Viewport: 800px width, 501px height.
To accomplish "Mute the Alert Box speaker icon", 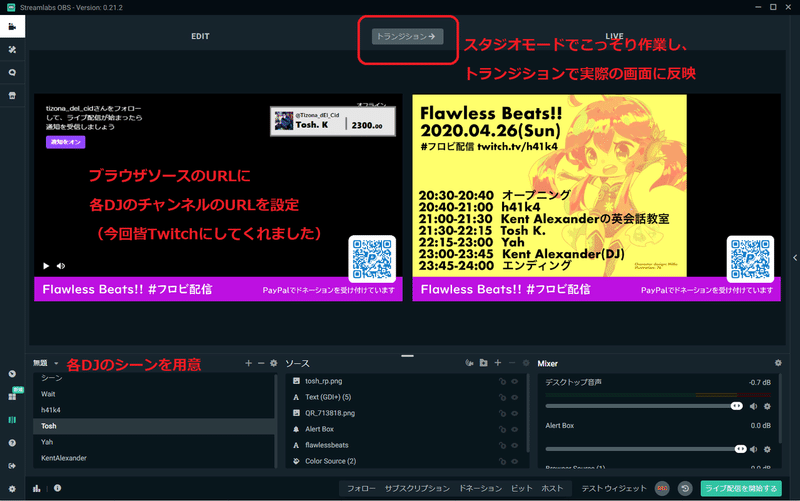I will pos(754,449).
